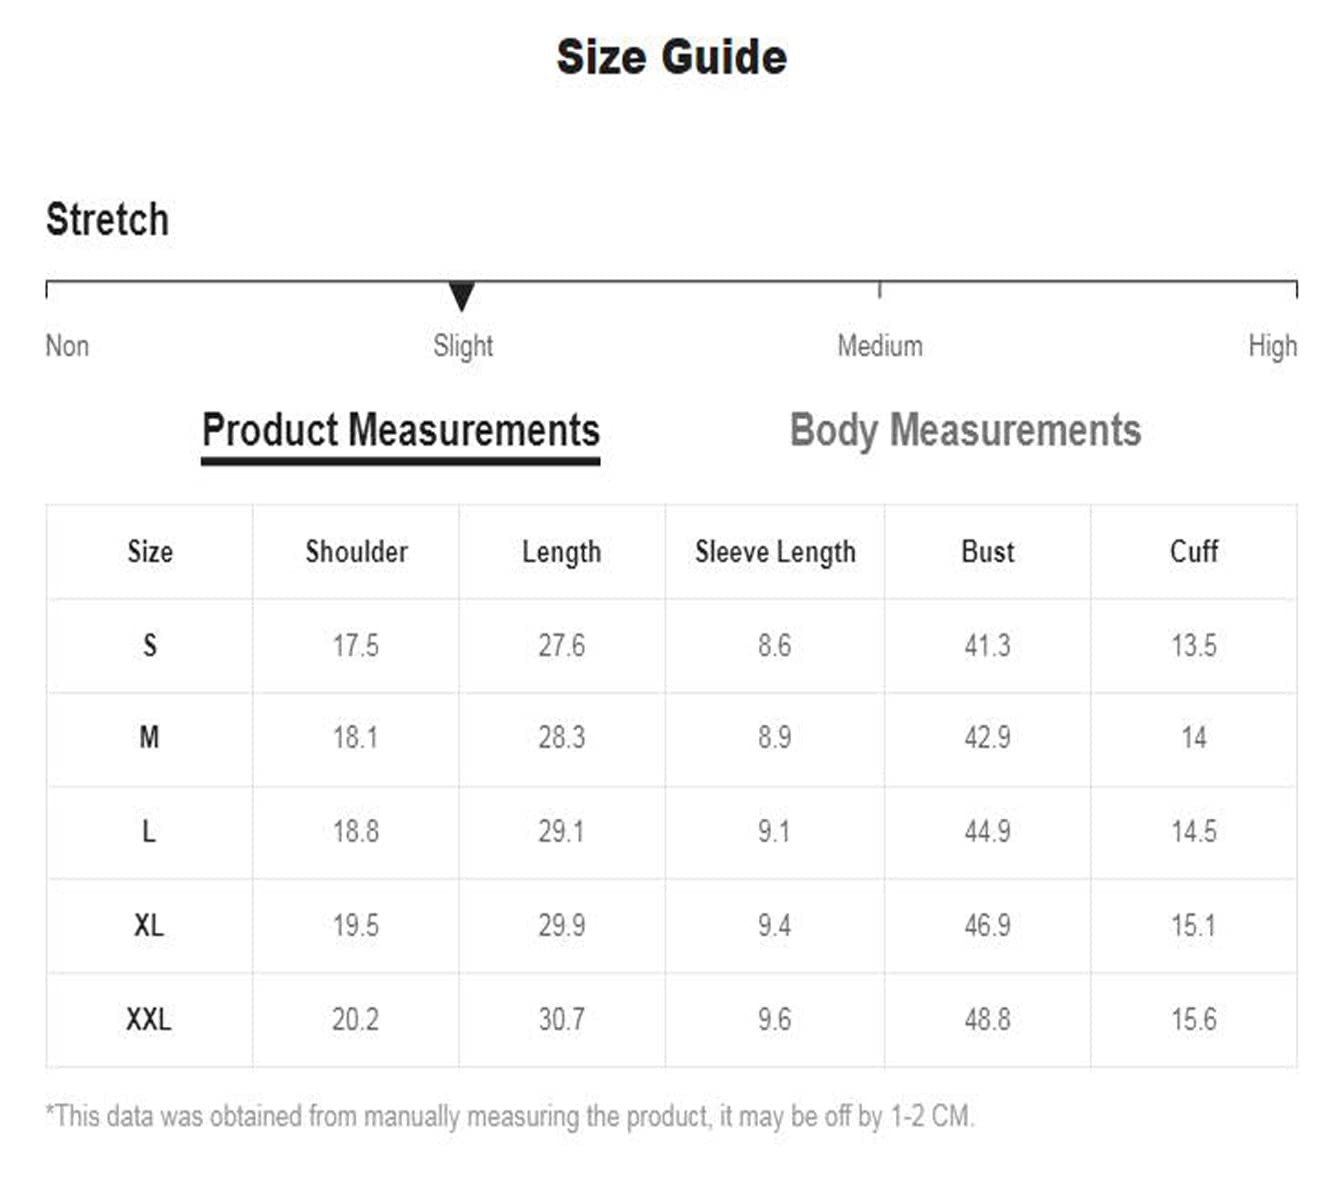The width and height of the screenshot is (1340, 1200).
Task: Select the Non stretch label
Action: click(67, 346)
